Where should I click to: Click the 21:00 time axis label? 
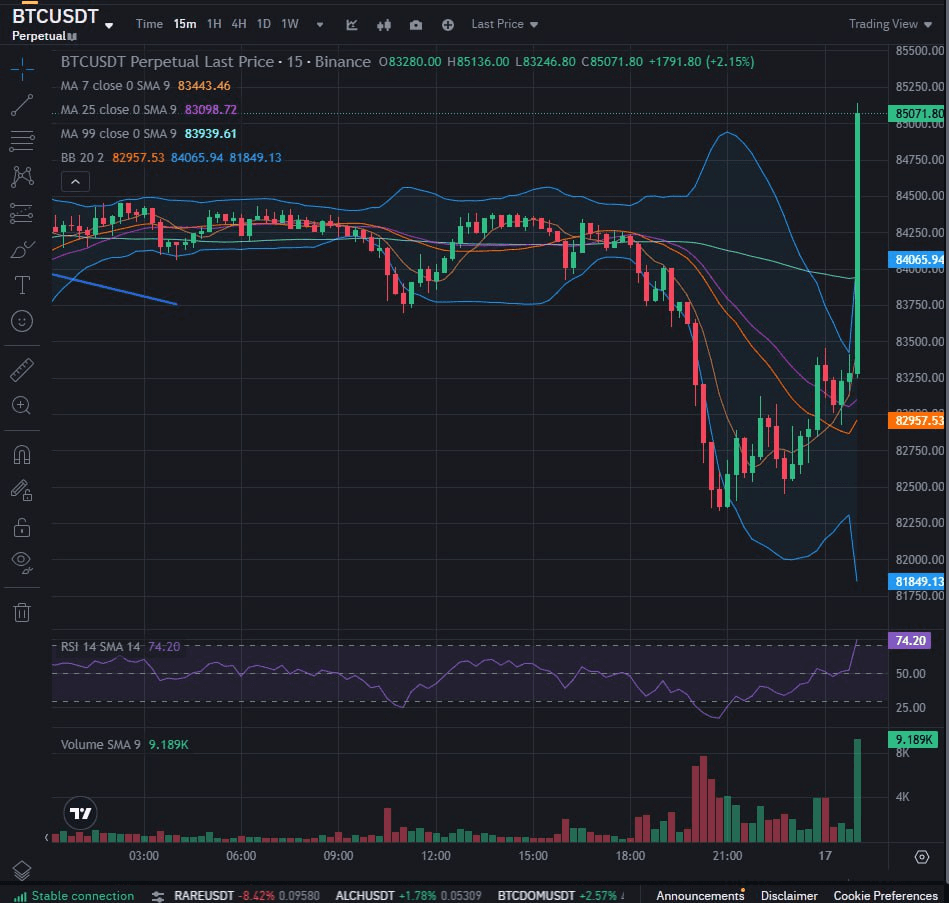(x=727, y=856)
